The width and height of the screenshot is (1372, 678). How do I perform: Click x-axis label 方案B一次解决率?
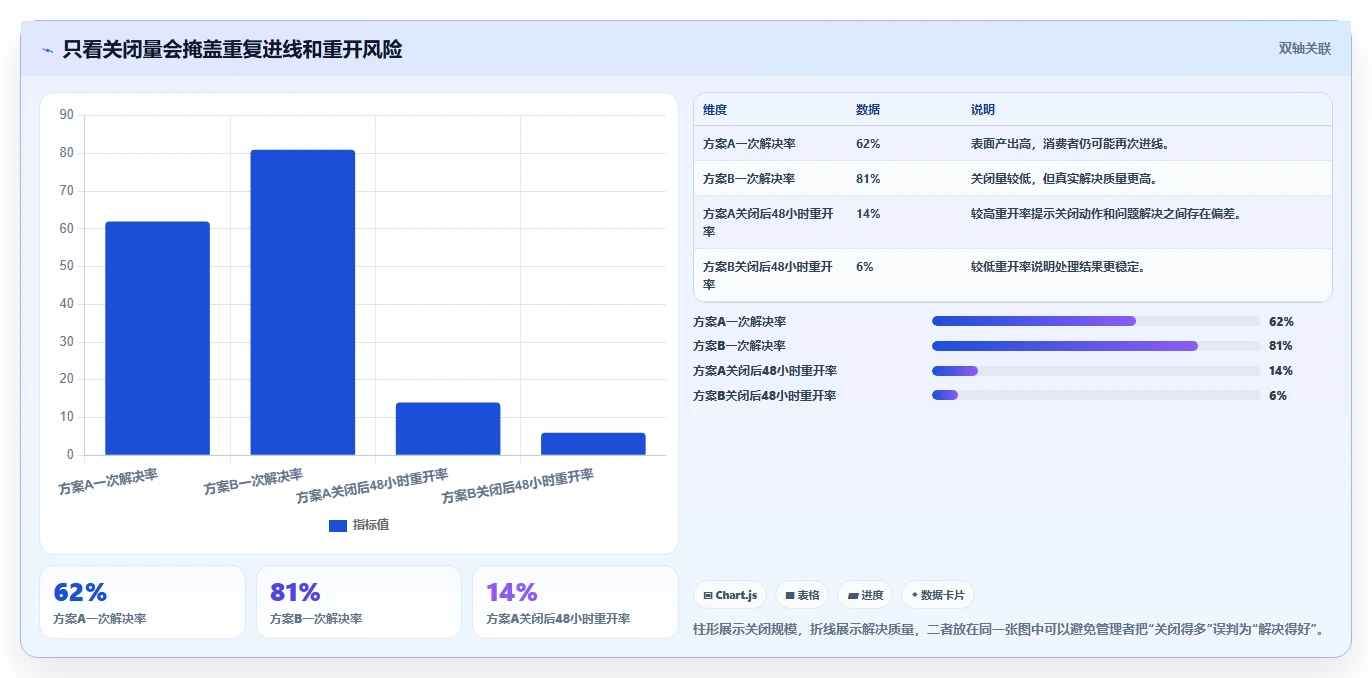click(254, 481)
